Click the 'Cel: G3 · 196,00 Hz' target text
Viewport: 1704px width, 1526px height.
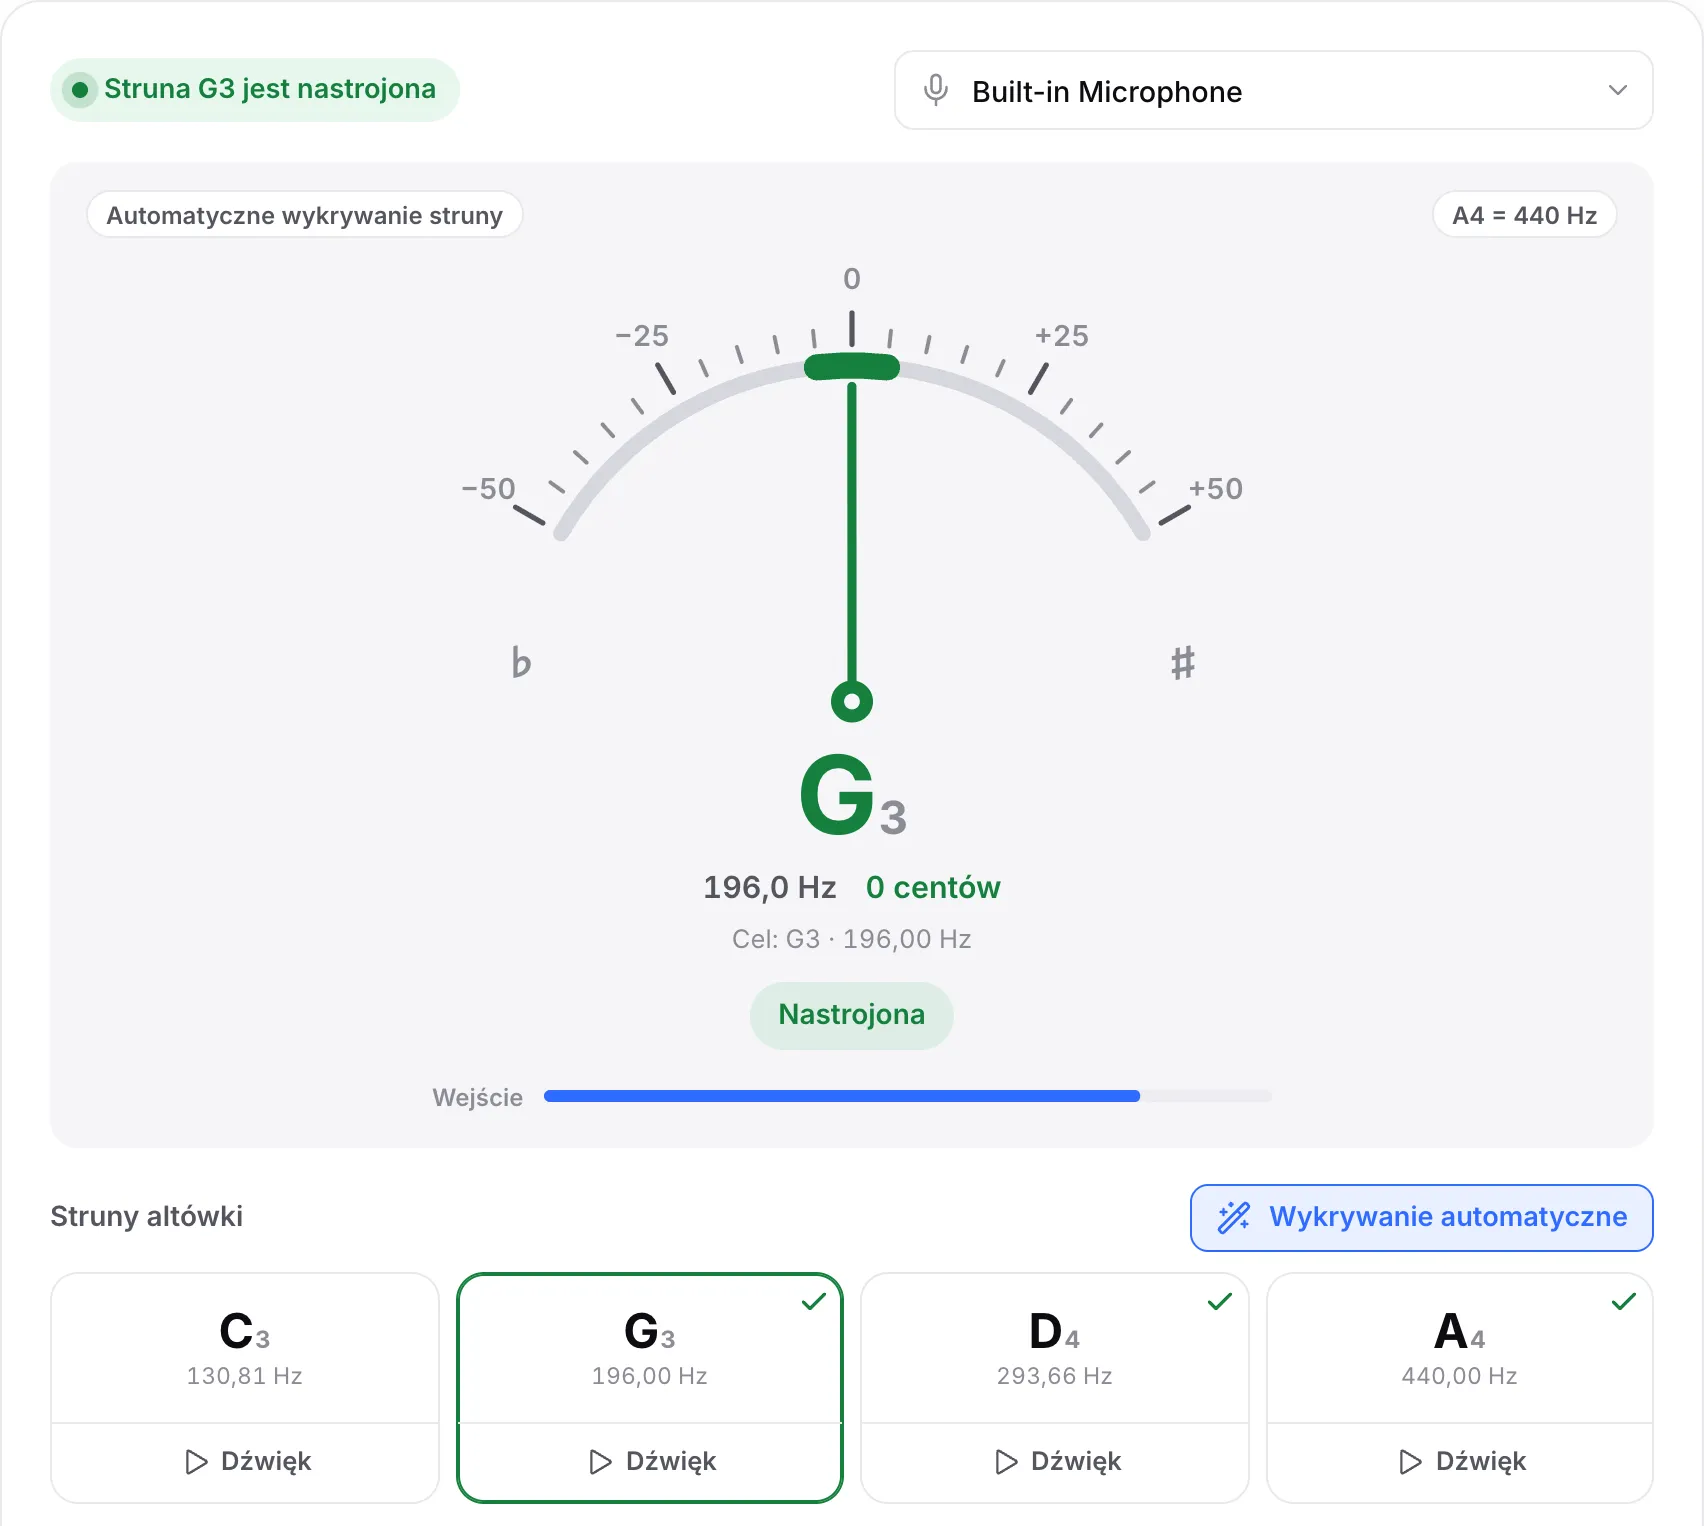pyautogui.click(x=852, y=939)
